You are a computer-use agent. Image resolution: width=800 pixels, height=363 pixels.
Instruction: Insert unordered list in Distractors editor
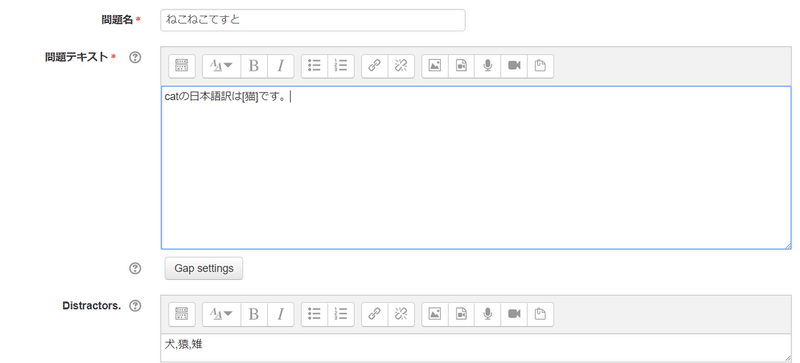coord(314,314)
